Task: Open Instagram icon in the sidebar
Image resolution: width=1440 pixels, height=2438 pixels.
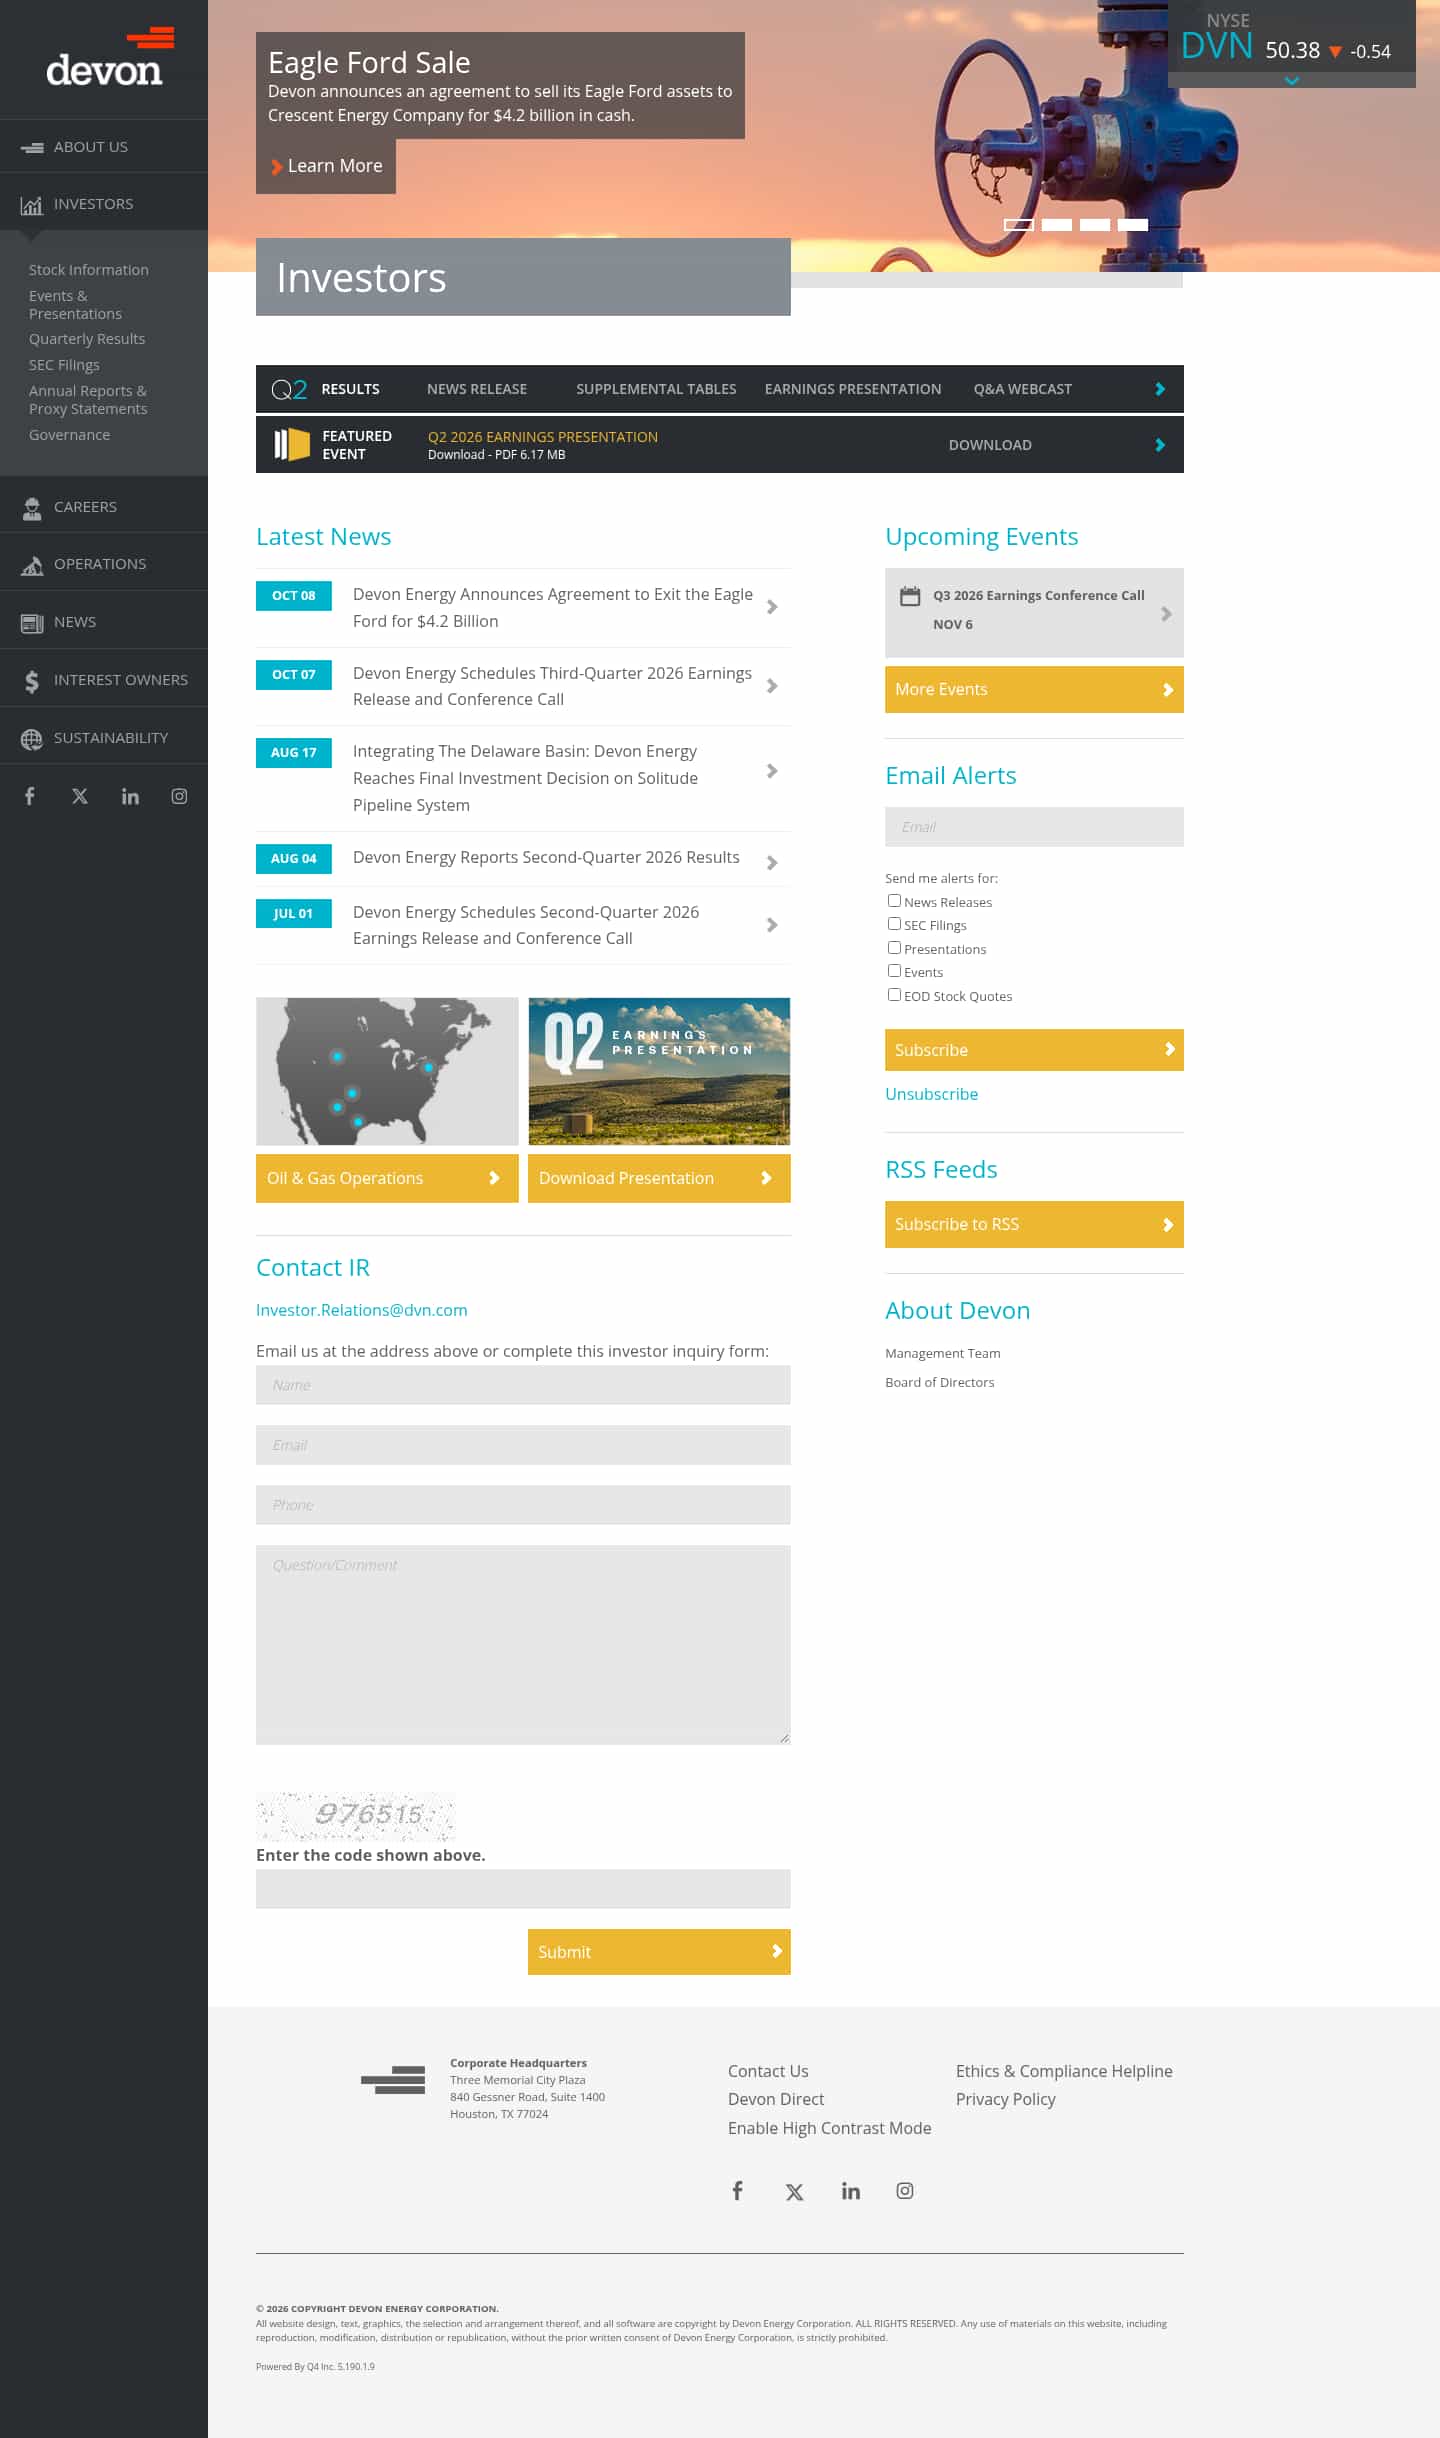Action: 179,796
